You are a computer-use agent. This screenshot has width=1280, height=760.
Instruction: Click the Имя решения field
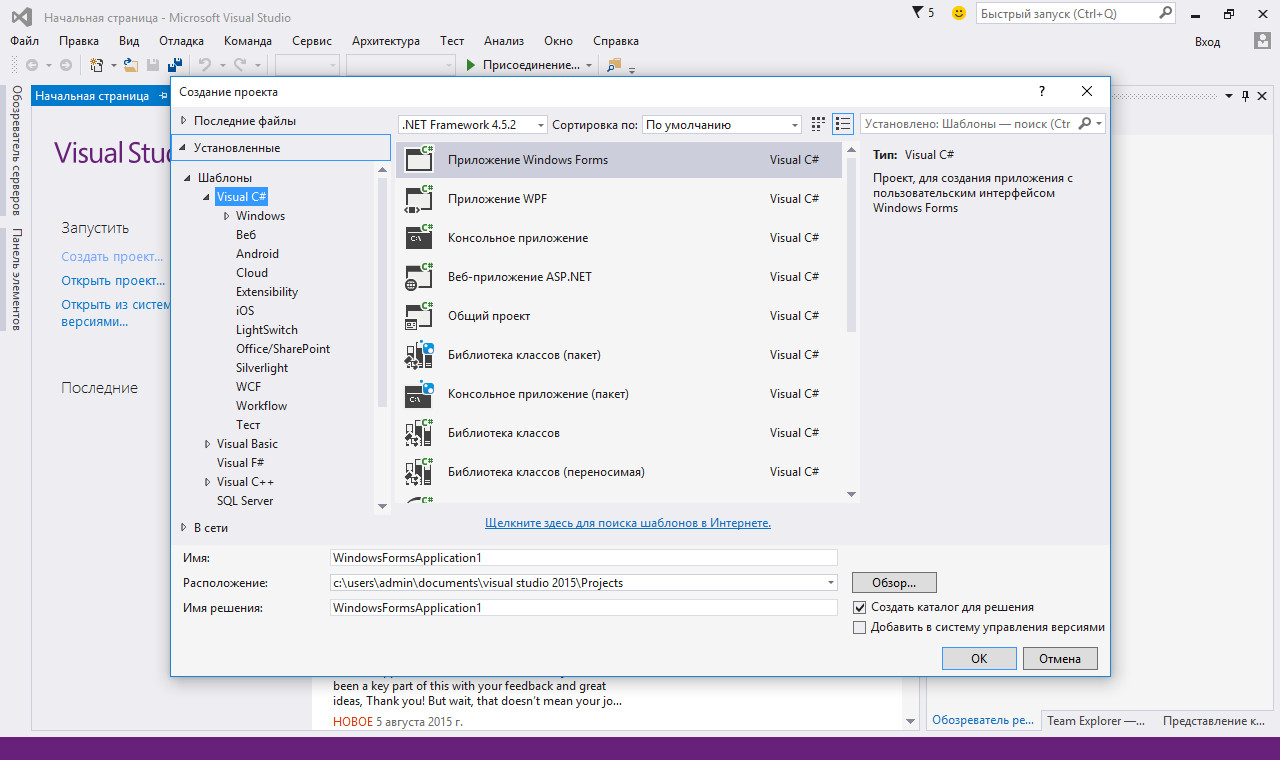coord(584,608)
